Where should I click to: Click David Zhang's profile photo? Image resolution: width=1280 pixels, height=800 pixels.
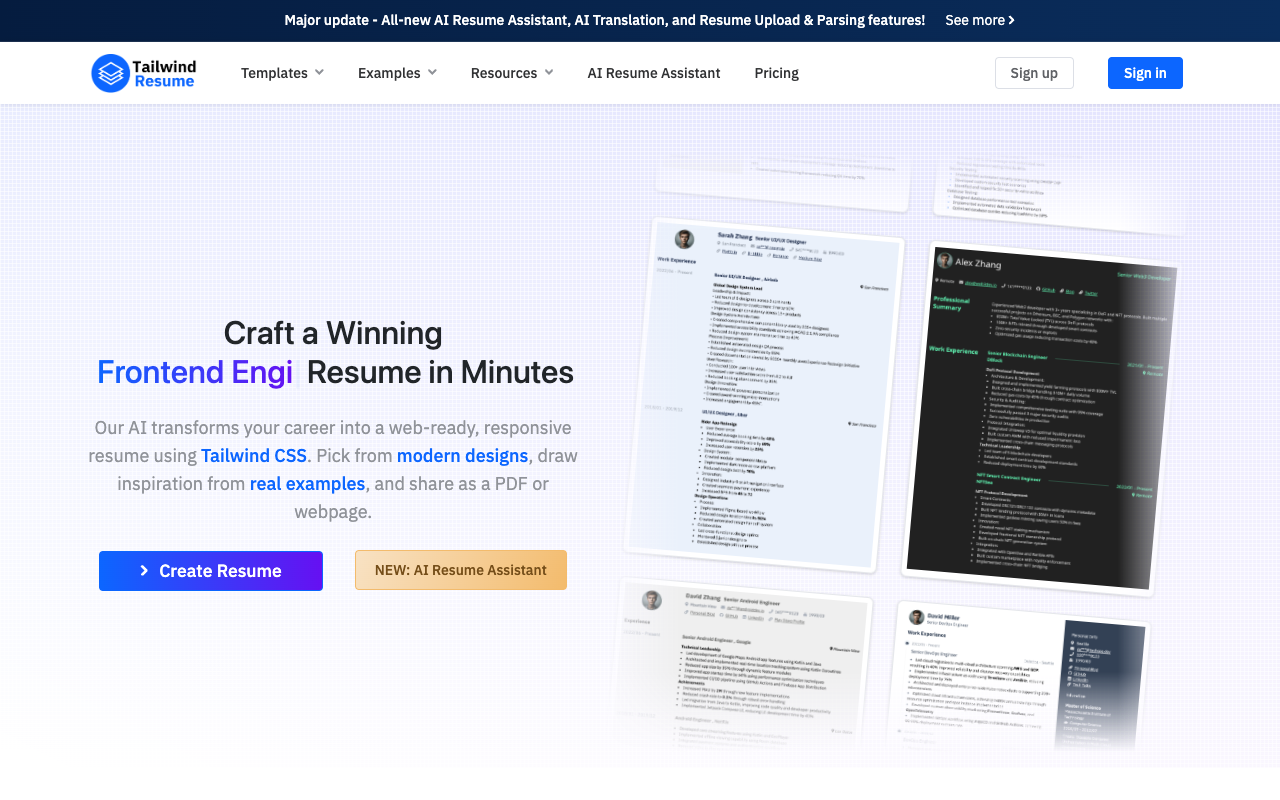tap(652, 600)
